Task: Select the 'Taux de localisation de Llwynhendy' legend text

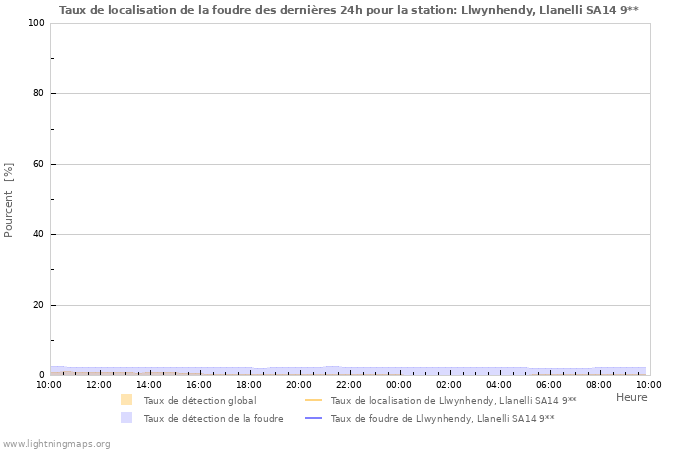Action: [x=453, y=400]
